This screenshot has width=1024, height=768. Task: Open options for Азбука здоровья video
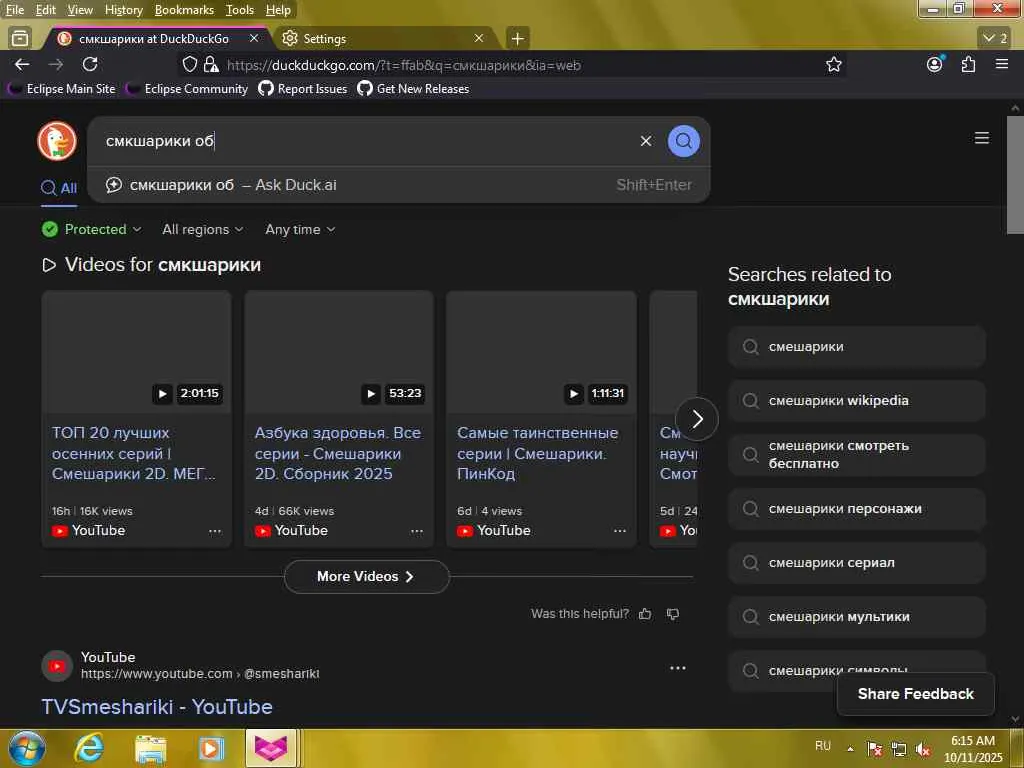coord(417,531)
